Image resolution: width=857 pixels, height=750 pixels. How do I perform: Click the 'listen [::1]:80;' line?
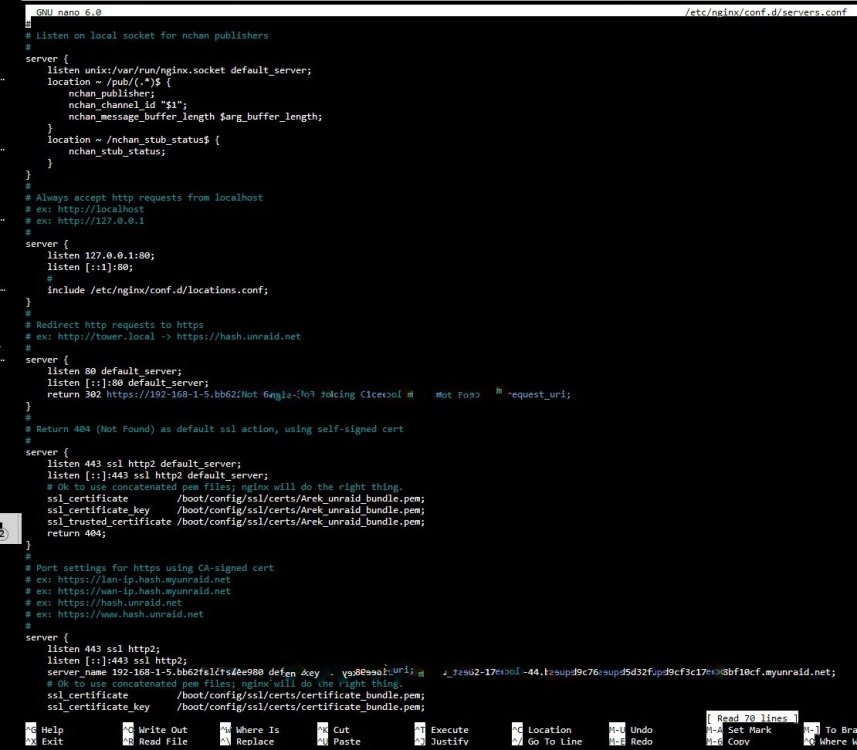pos(90,267)
